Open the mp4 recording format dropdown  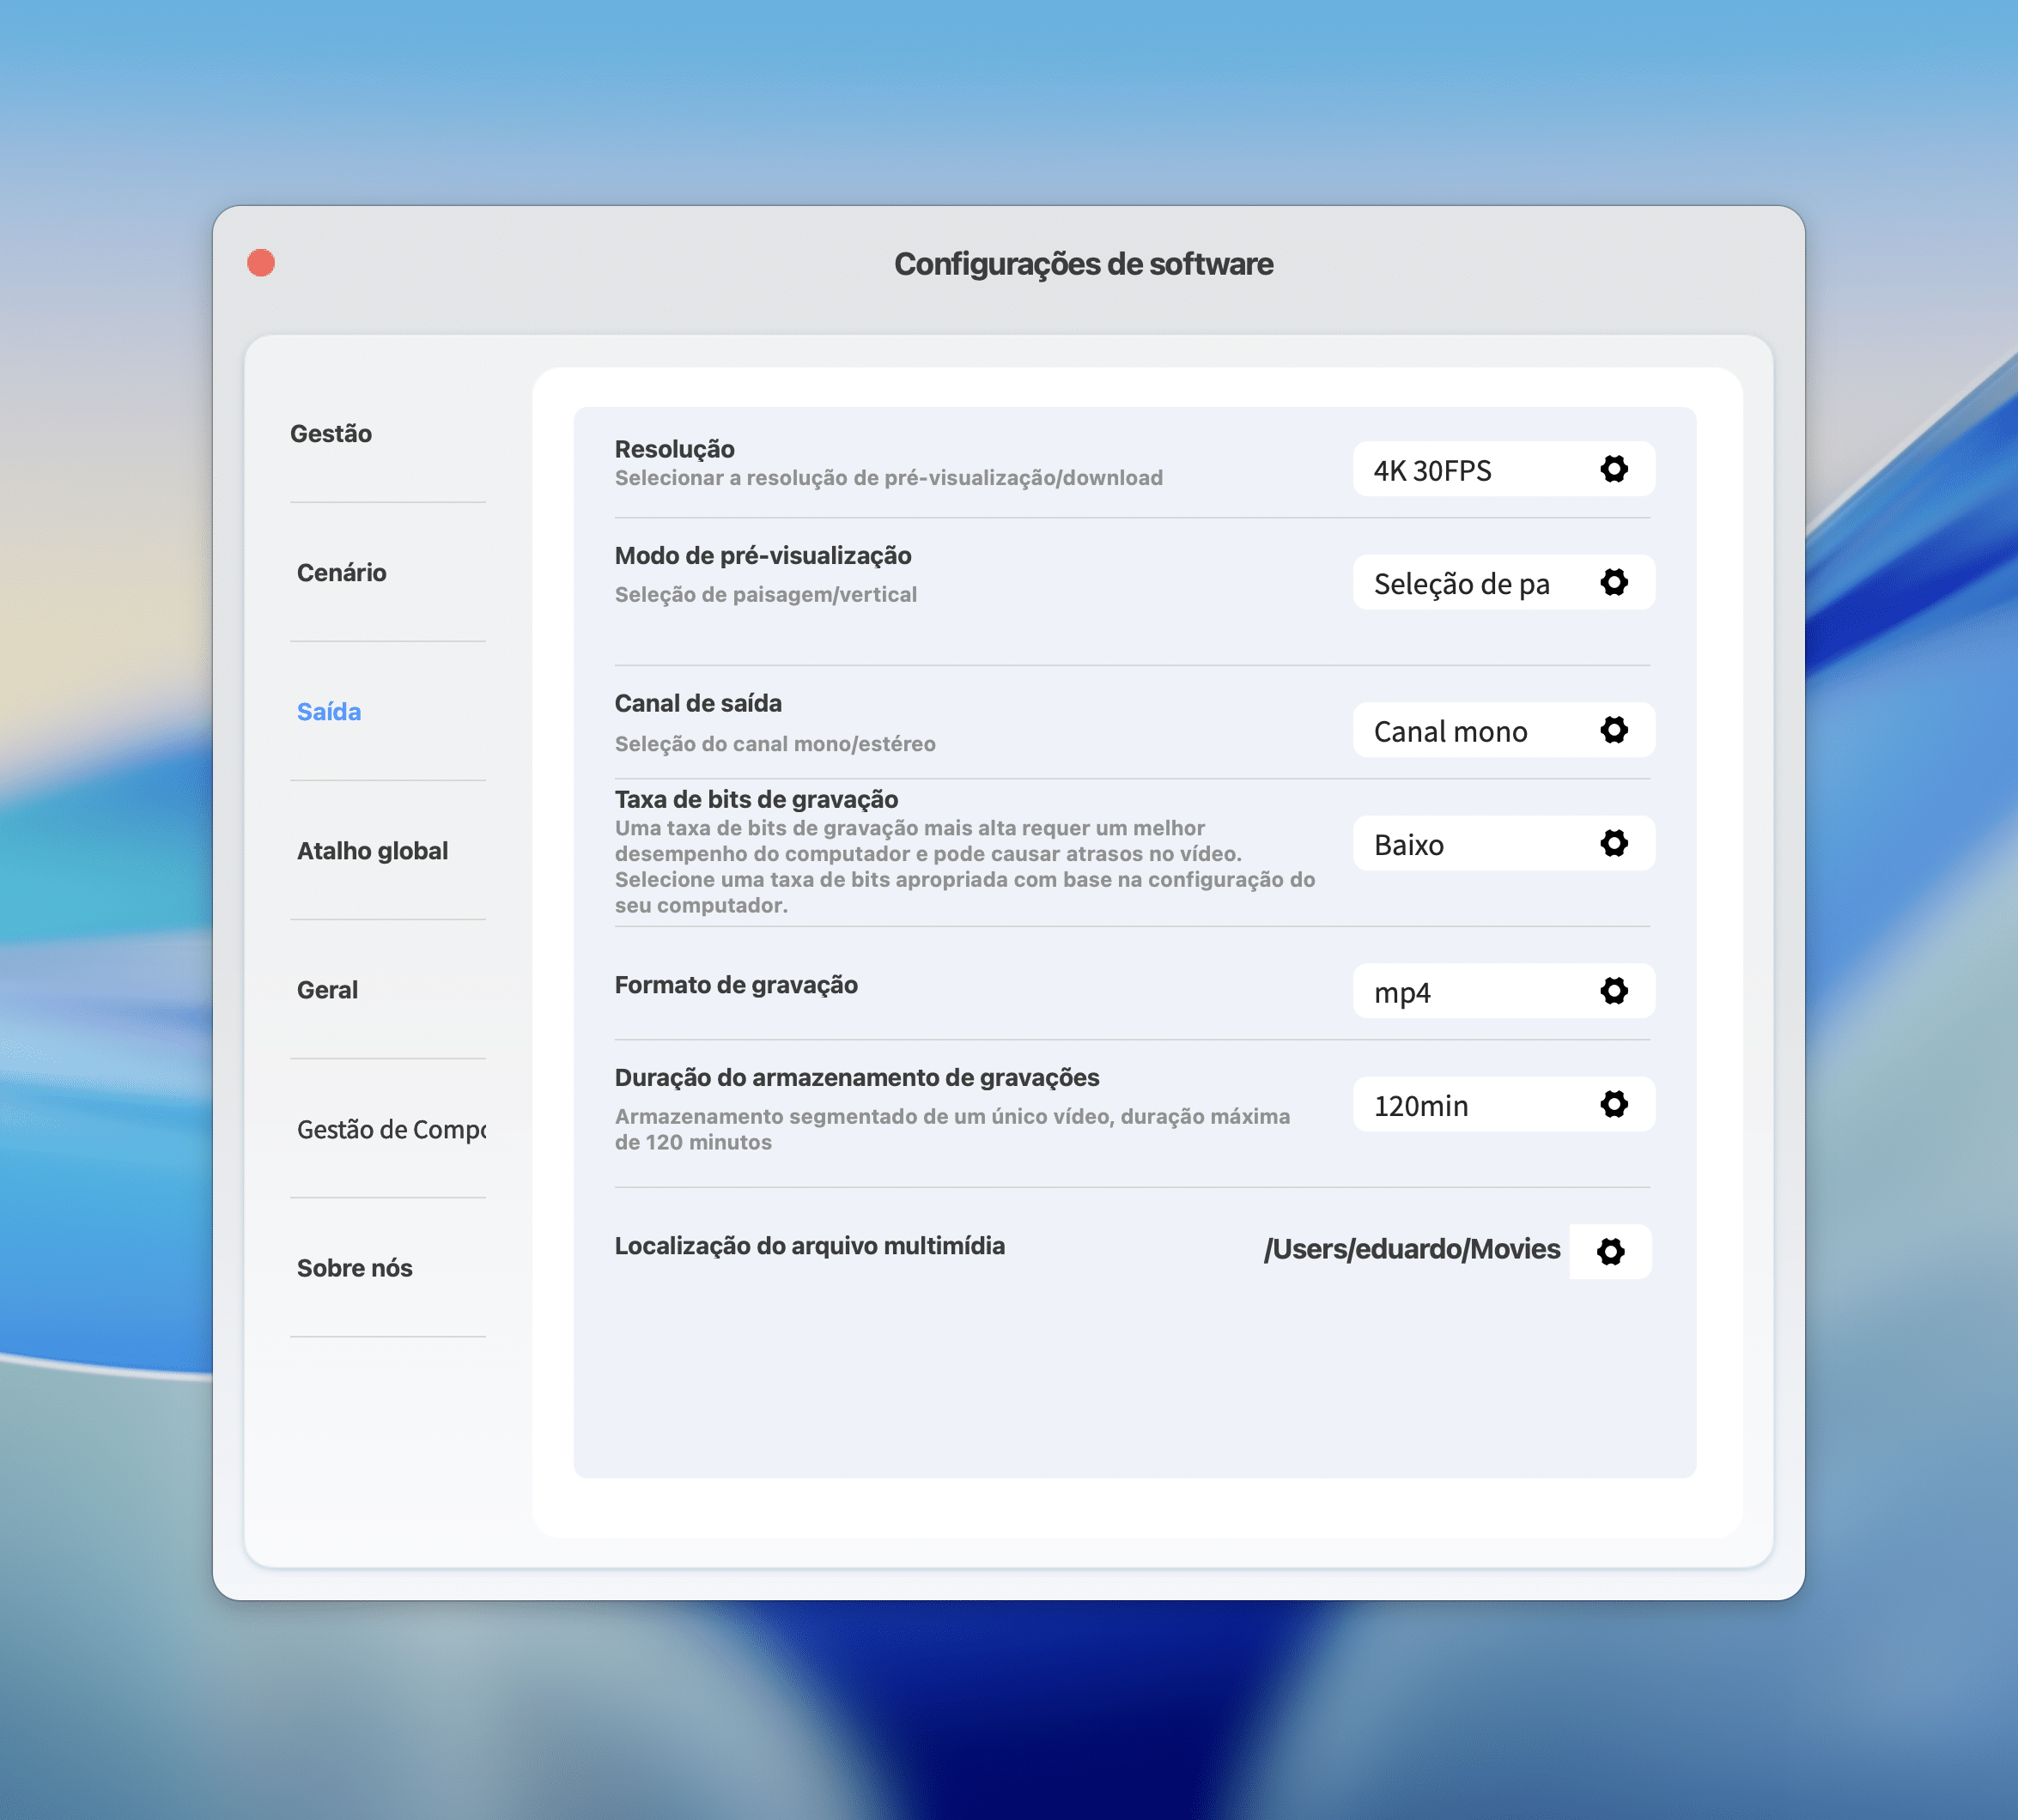click(1470, 992)
